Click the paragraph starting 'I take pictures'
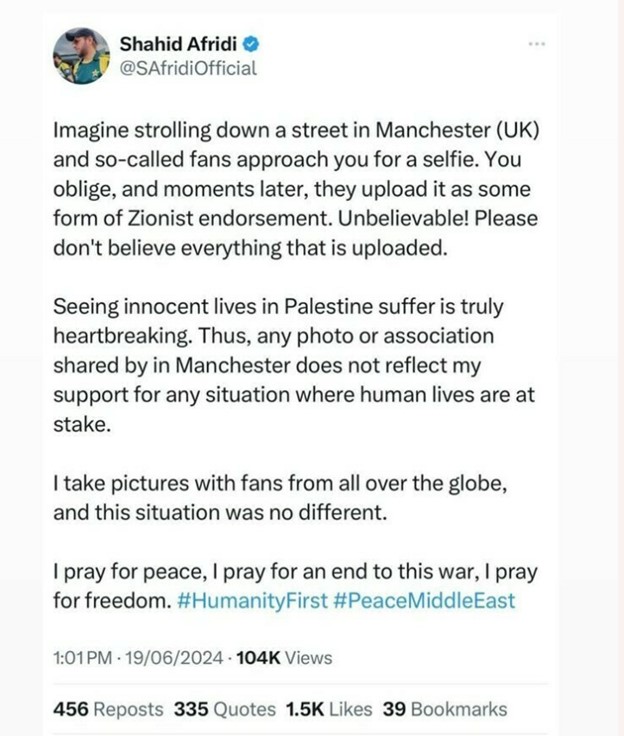Image resolution: width=624 pixels, height=736 pixels. pyautogui.click(x=280, y=498)
